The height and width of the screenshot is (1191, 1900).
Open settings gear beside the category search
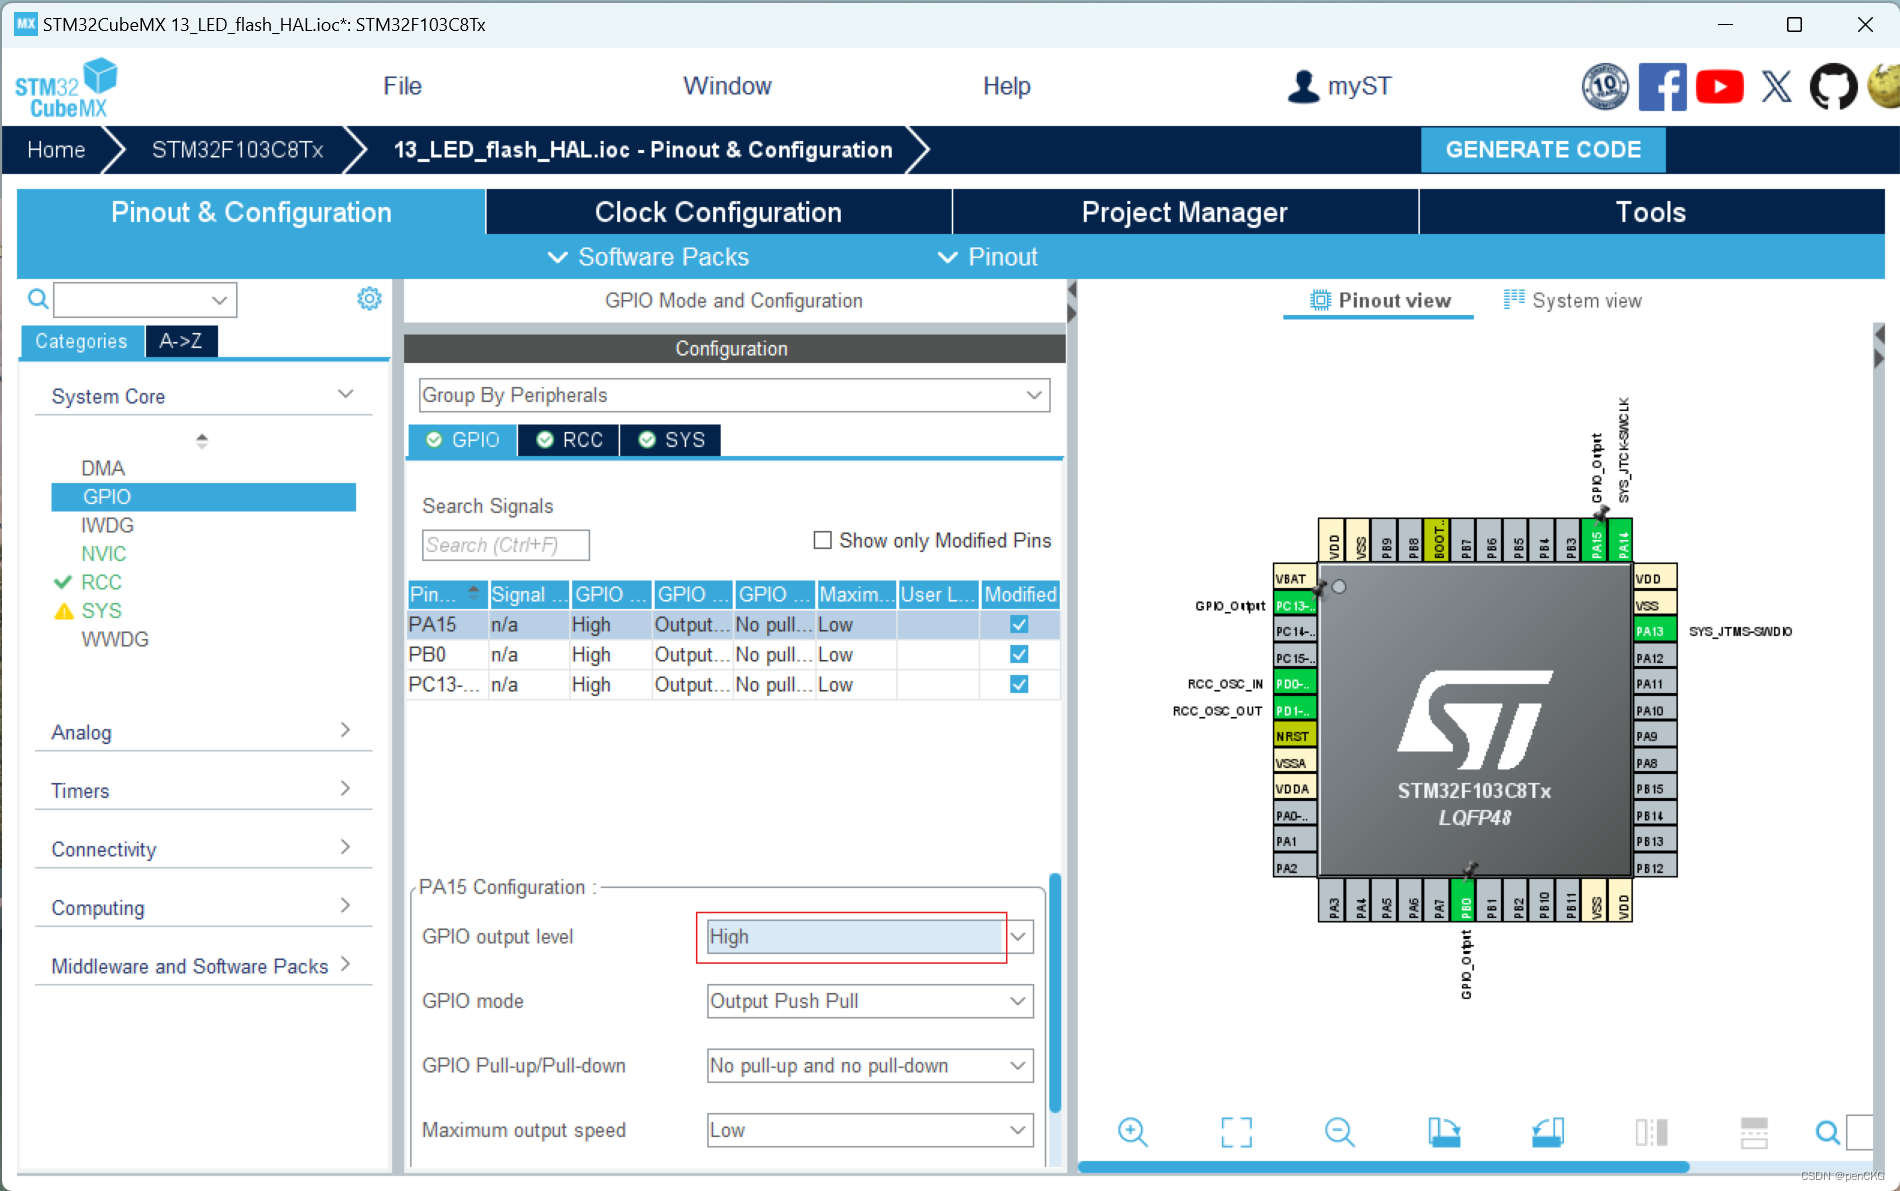coord(369,298)
